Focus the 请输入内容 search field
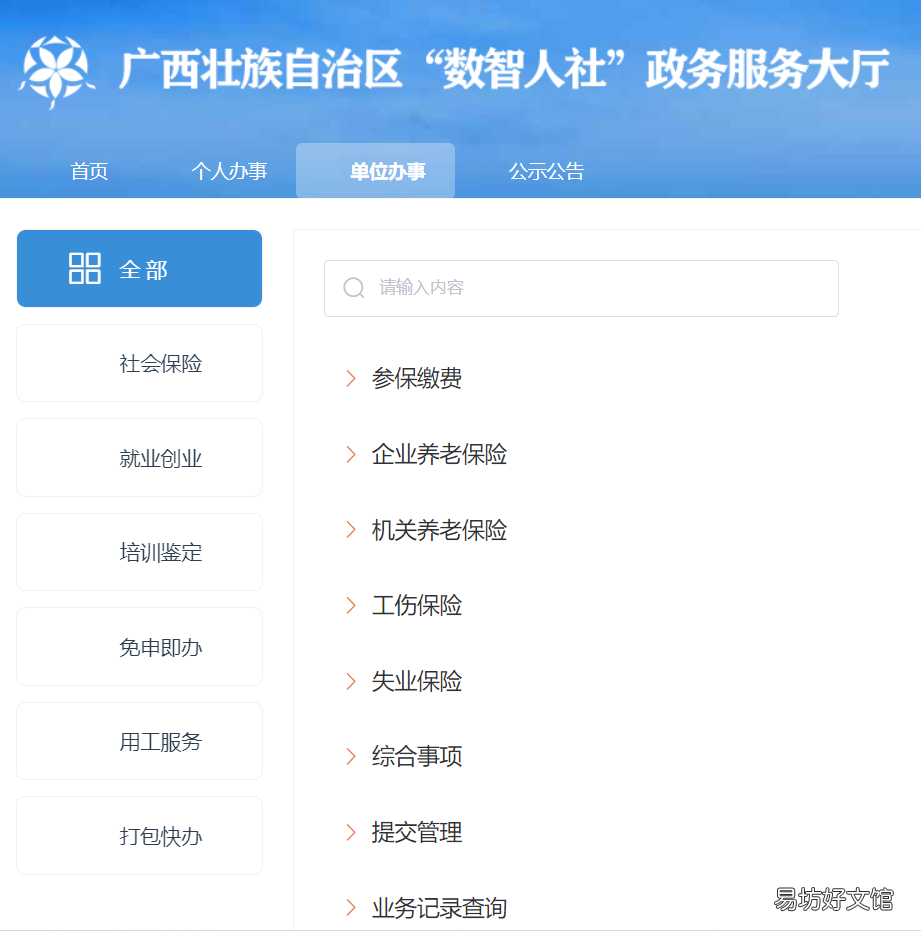This screenshot has width=921, height=931. [581, 289]
